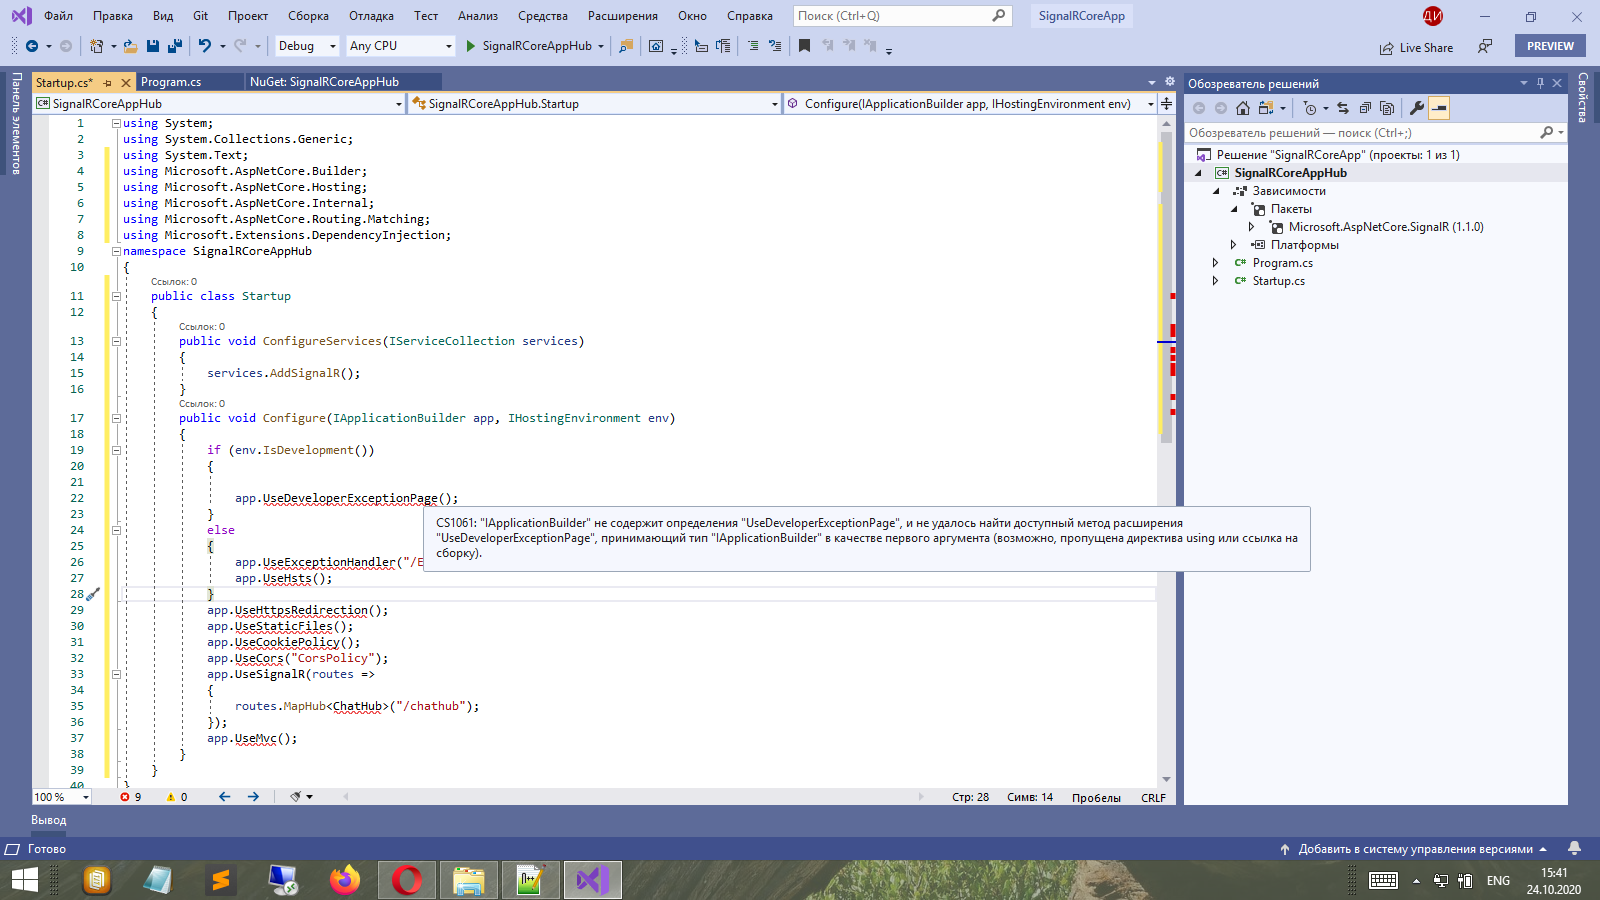Click the warning count icon showing 0
The width and height of the screenshot is (1600, 900).
click(171, 797)
